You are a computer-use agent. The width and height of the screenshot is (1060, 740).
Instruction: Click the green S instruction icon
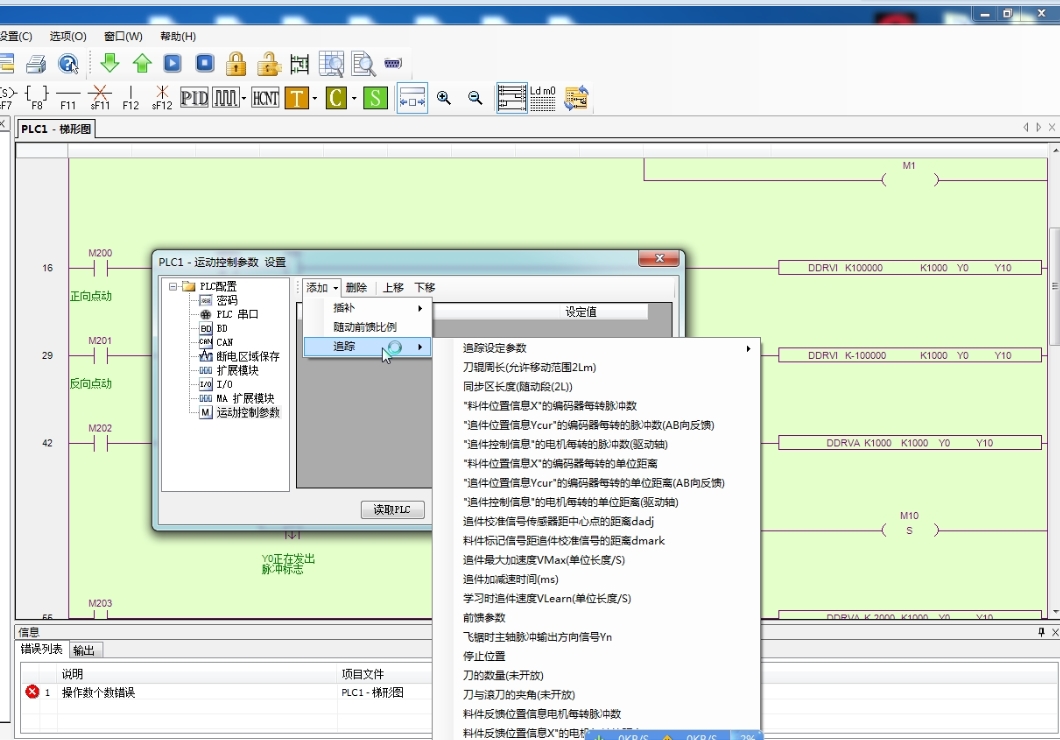point(375,97)
